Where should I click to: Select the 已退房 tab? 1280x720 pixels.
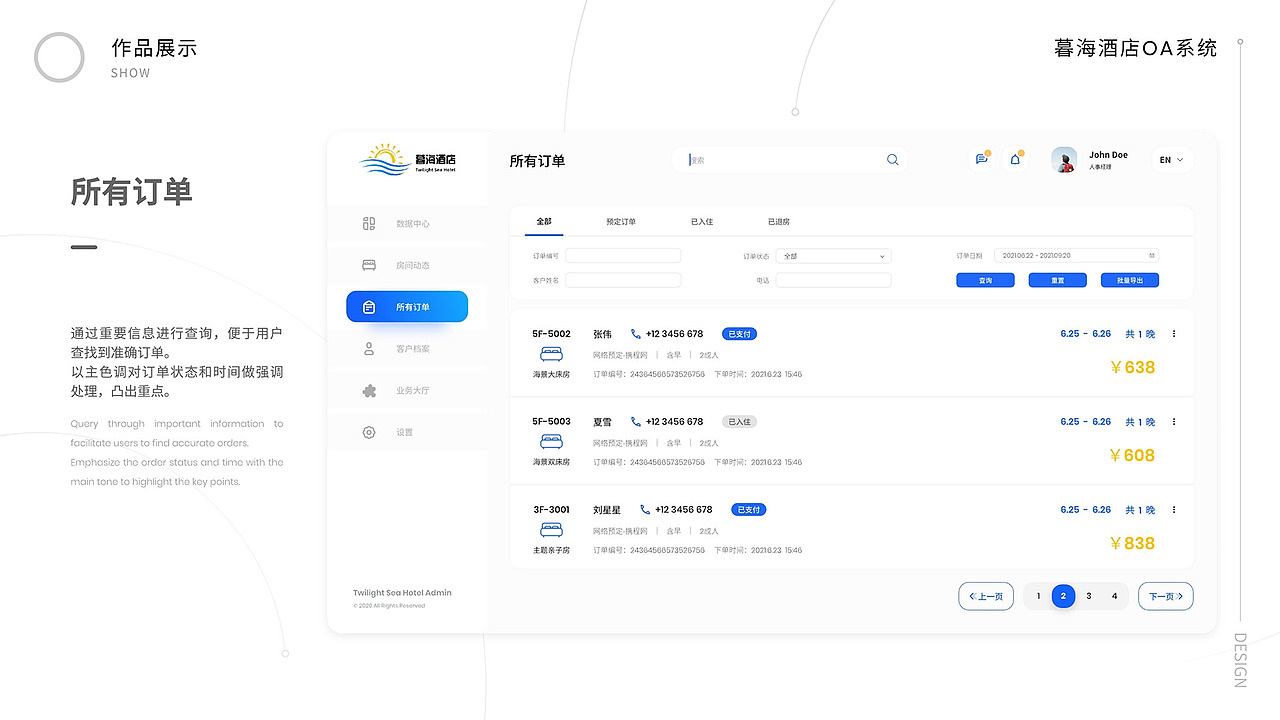click(779, 221)
